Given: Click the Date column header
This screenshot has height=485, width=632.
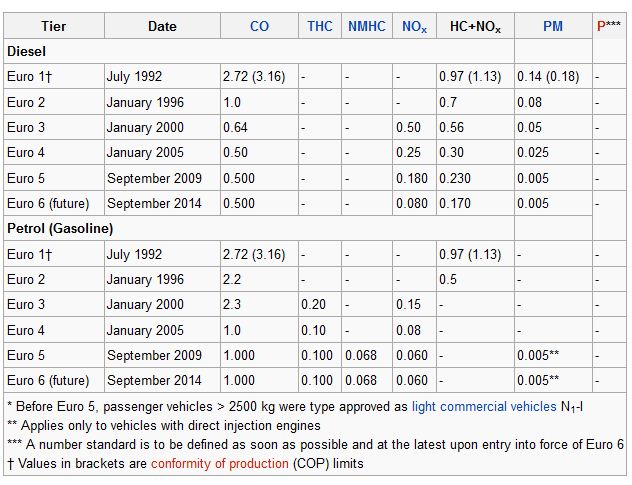Looking at the screenshot, I should point(162,27).
